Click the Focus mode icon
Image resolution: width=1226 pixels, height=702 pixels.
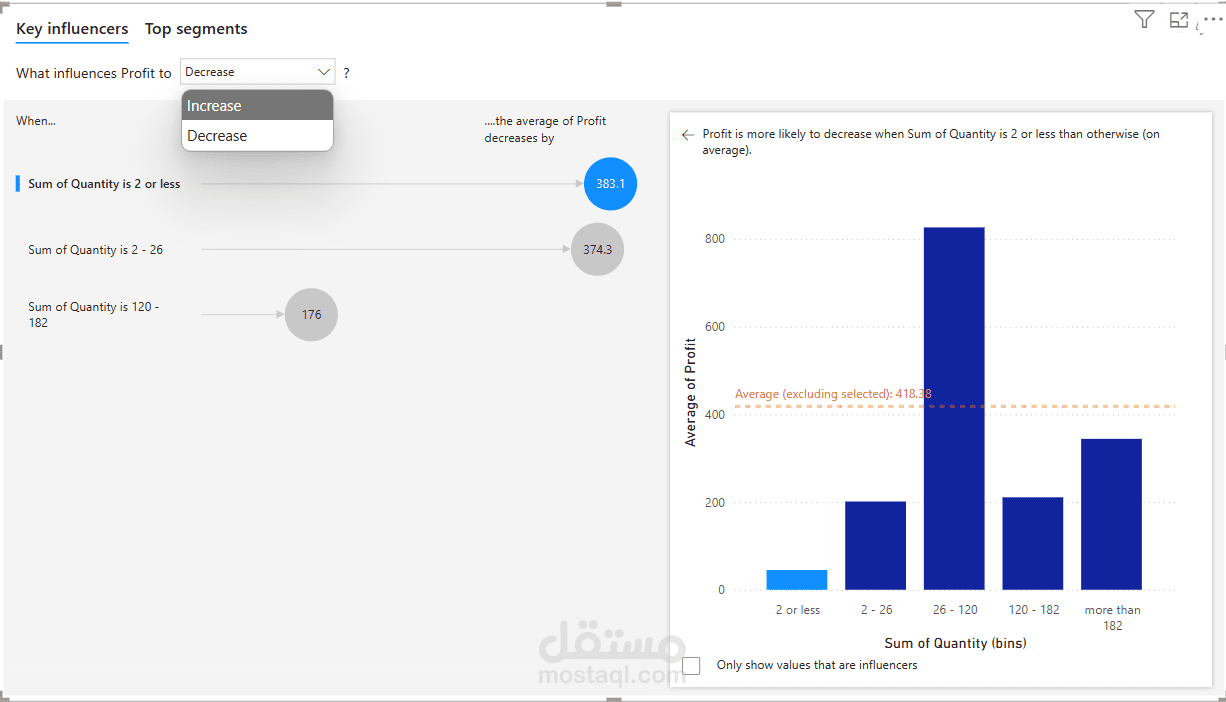[1179, 19]
